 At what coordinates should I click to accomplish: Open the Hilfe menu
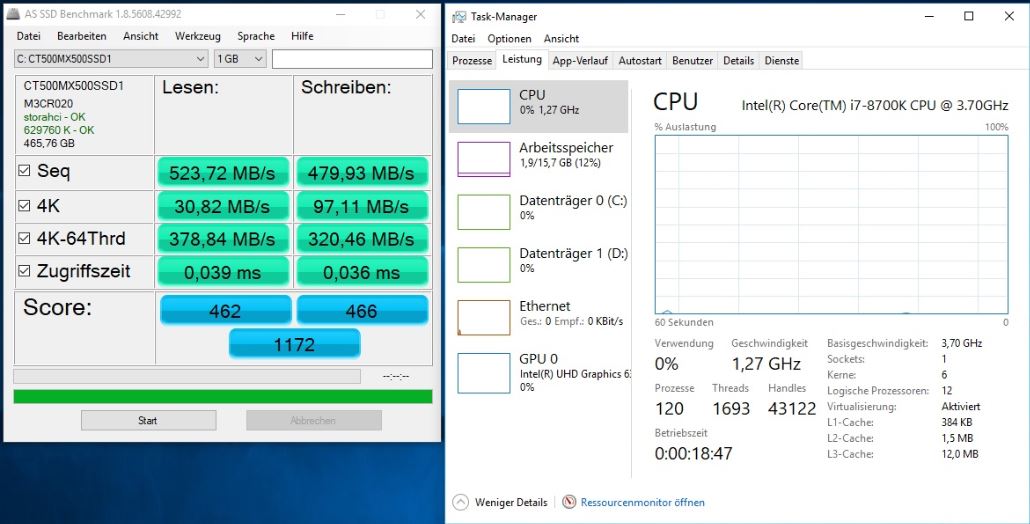302,36
